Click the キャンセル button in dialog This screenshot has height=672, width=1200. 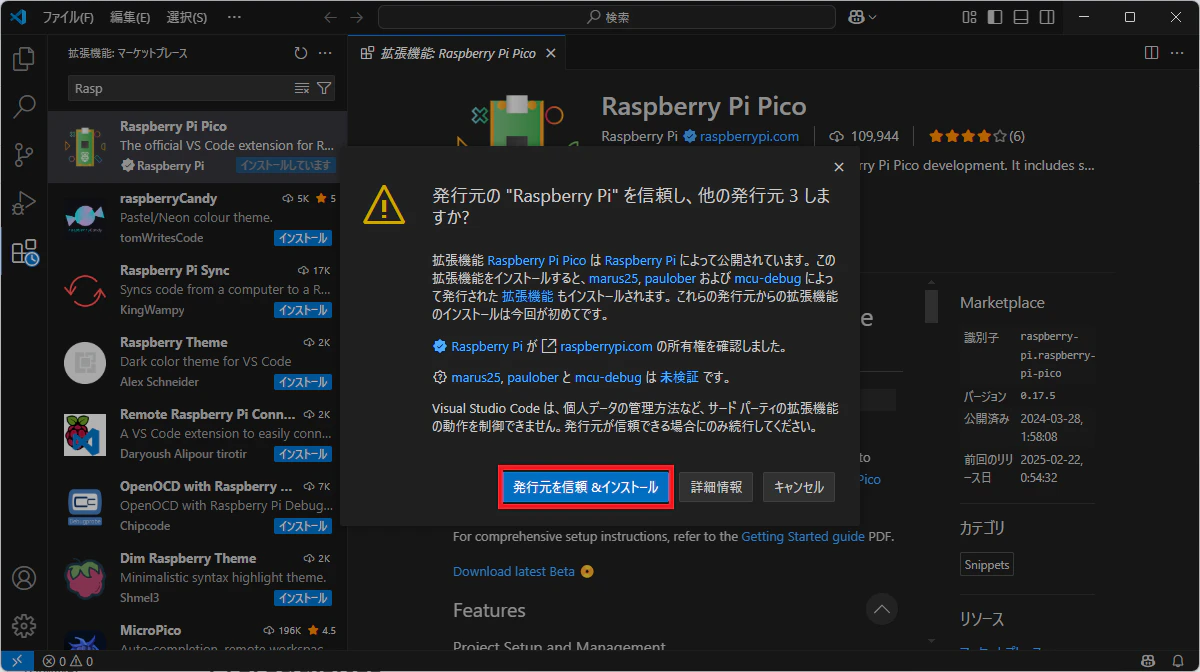[x=799, y=487]
